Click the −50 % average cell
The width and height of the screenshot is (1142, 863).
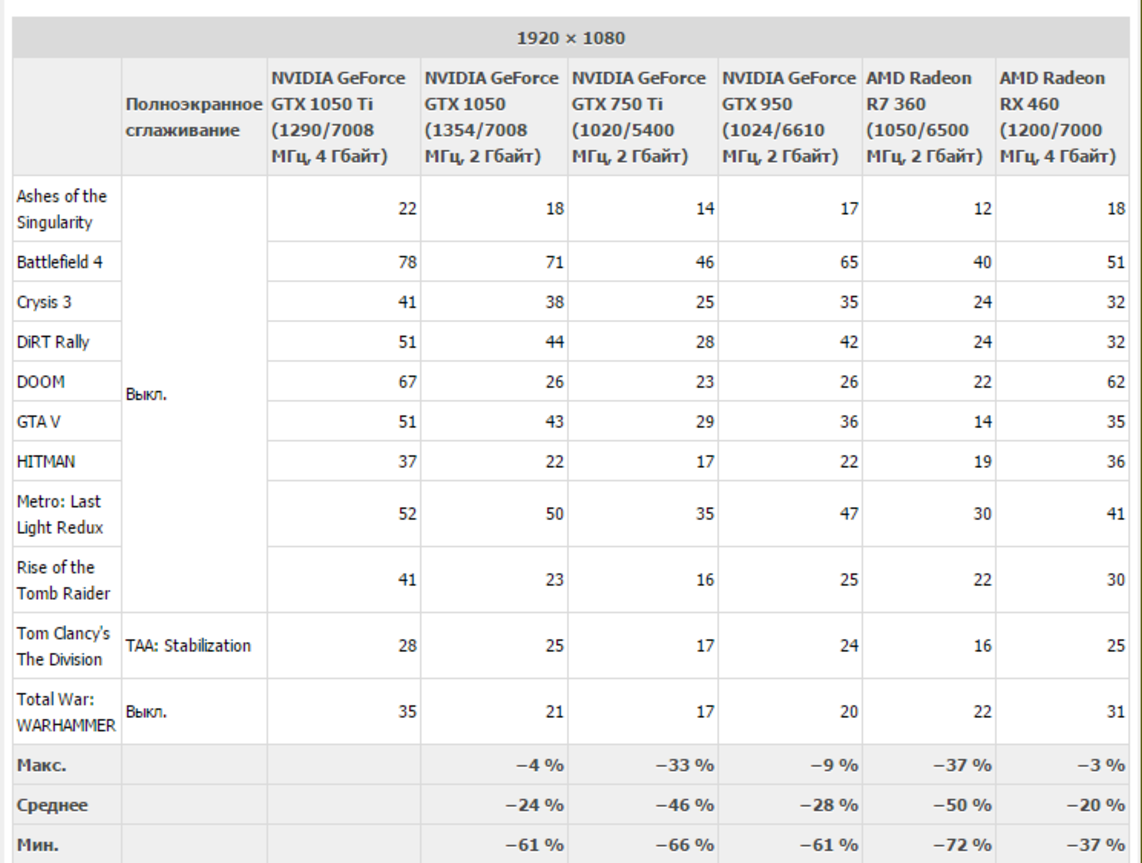click(961, 805)
